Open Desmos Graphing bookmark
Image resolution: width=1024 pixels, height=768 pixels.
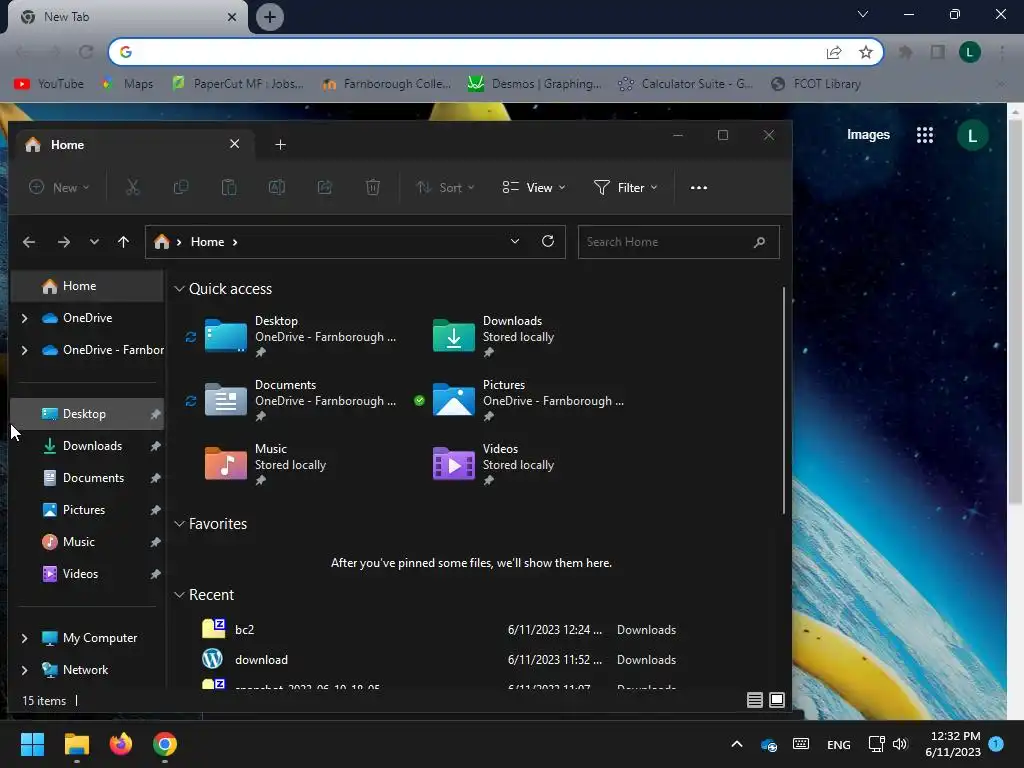coord(535,84)
